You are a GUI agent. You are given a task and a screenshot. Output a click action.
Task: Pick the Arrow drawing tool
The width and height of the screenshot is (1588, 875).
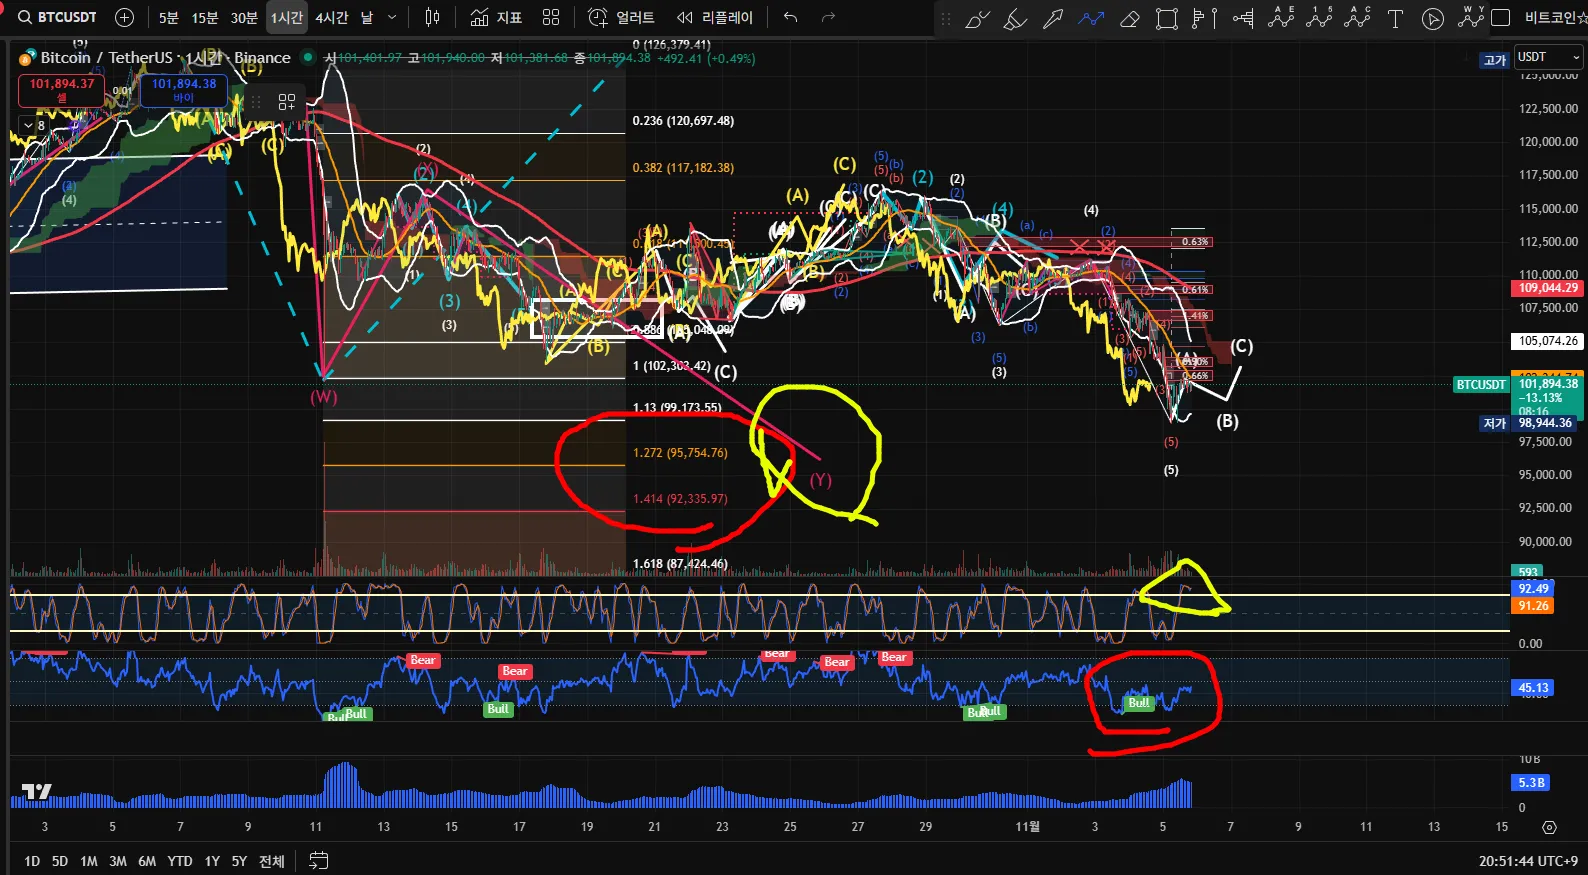(x=1053, y=18)
